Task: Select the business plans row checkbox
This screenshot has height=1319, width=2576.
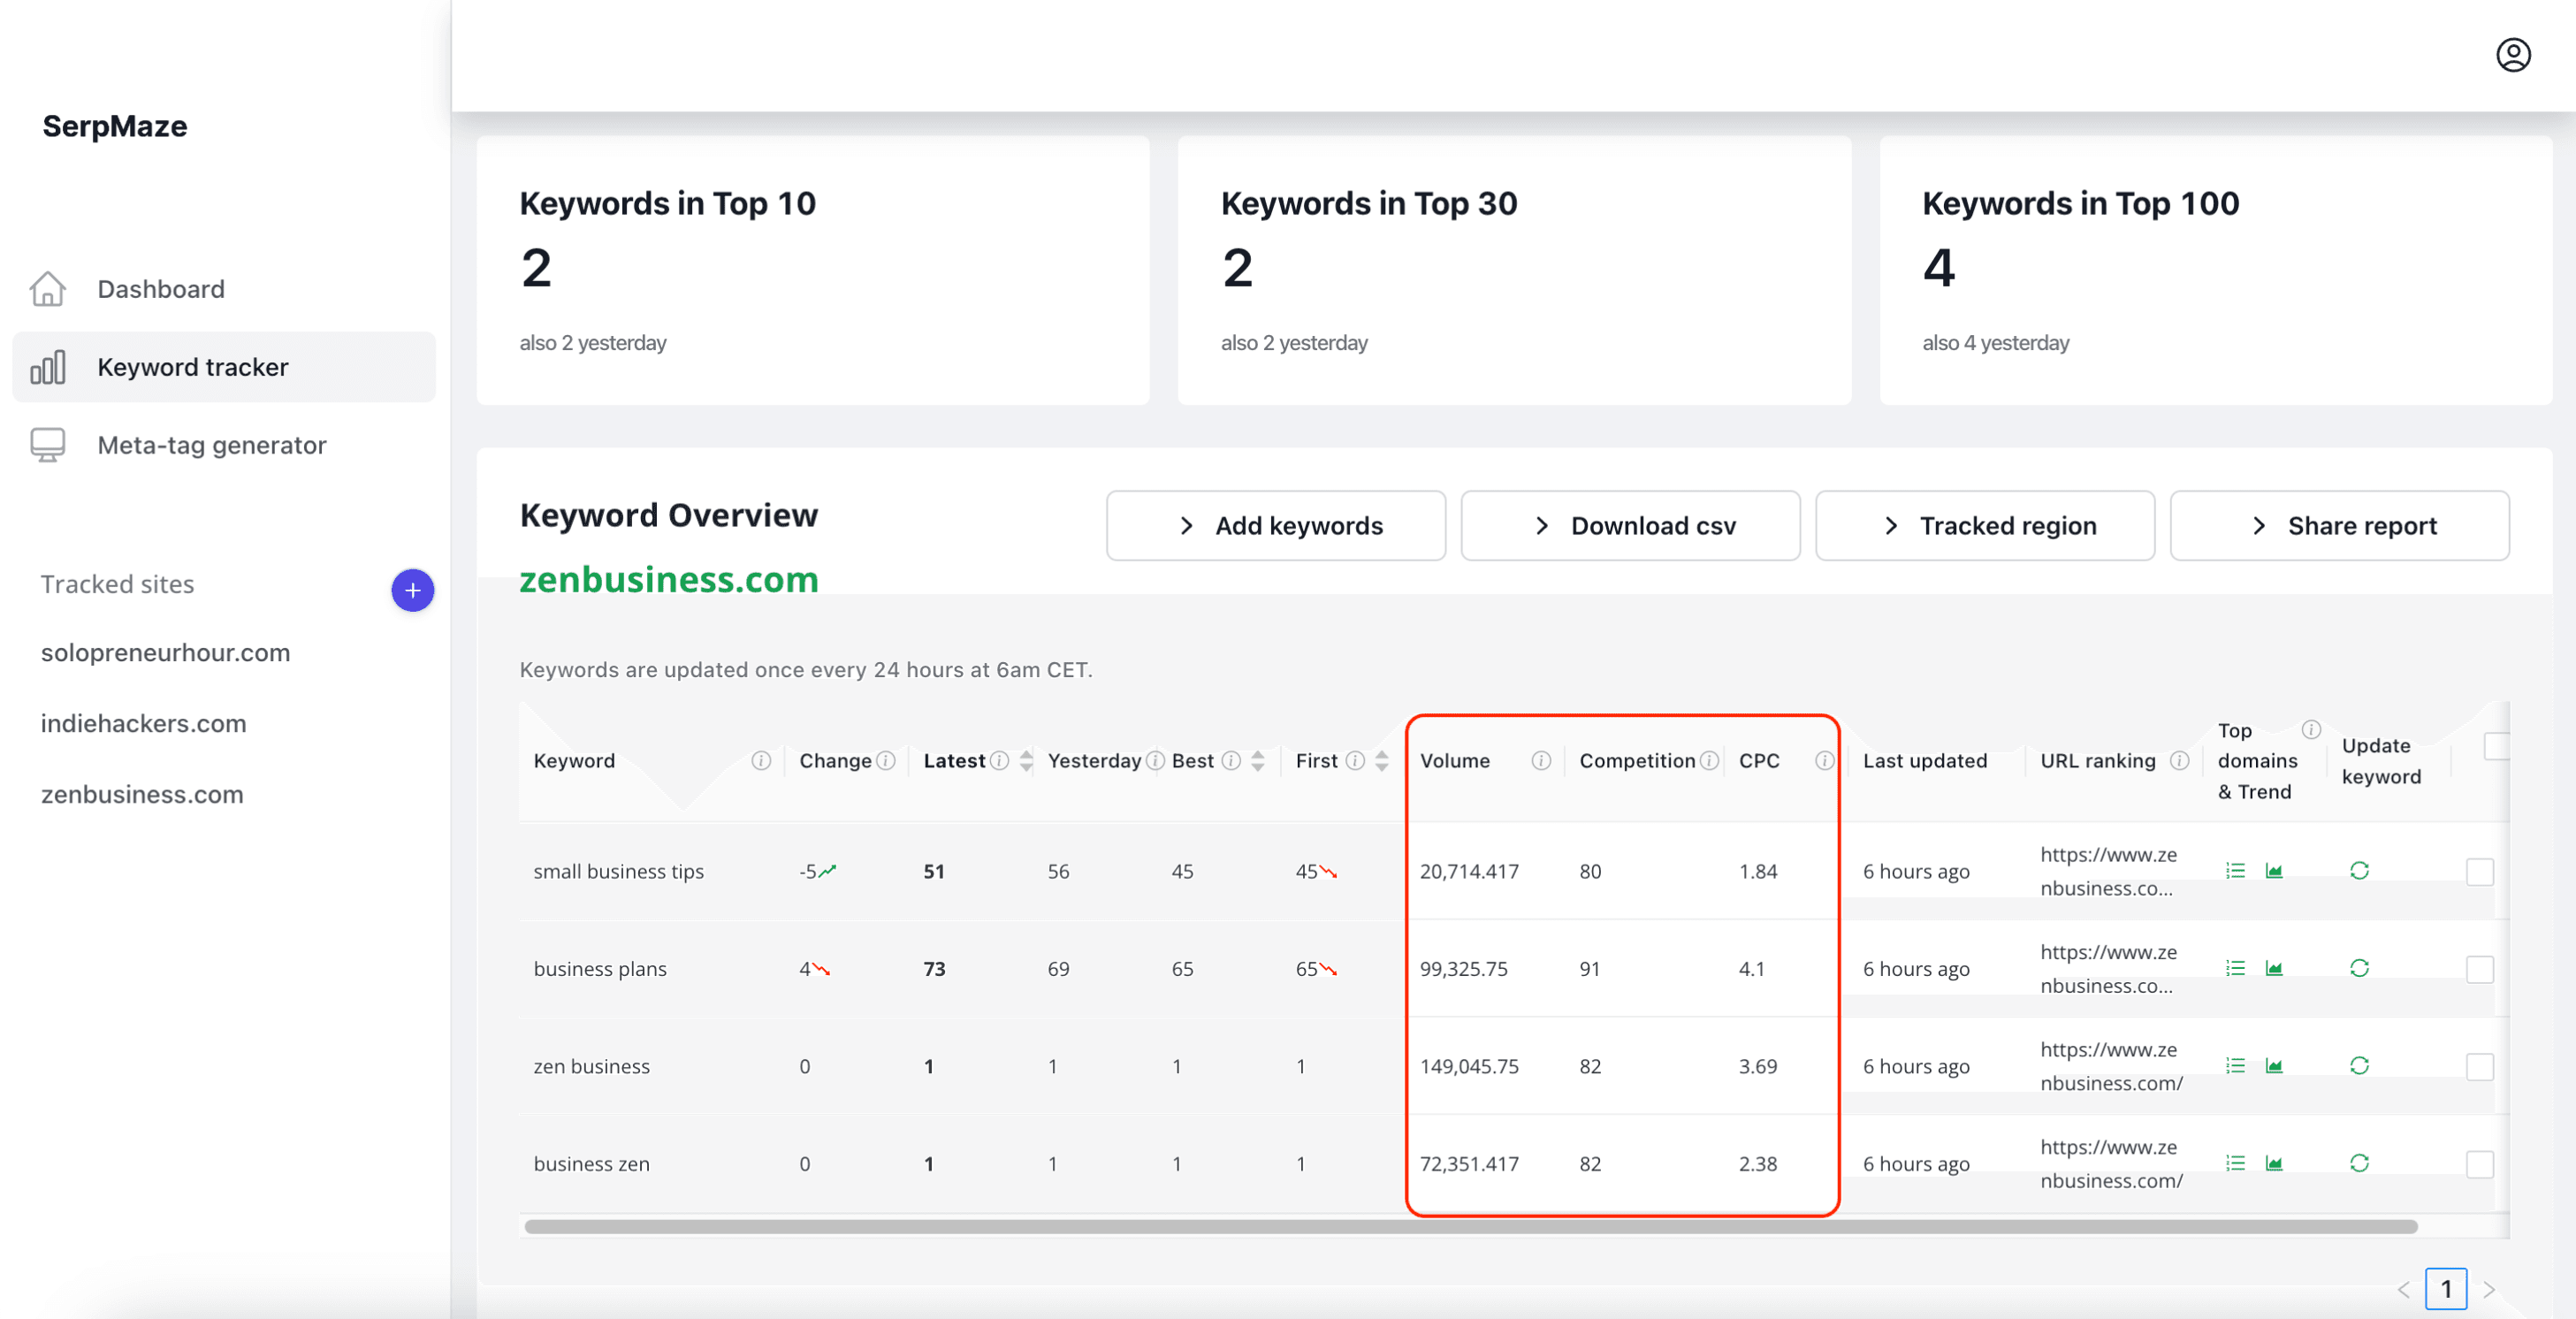Action: pos(2480,969)
